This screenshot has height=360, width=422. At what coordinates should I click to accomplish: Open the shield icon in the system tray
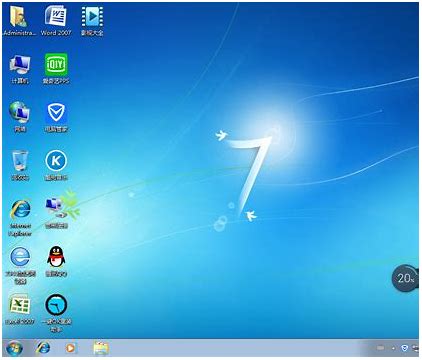404,348
